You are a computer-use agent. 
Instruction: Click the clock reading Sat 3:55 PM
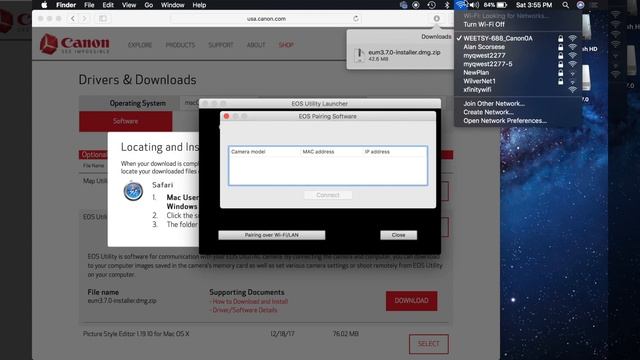pyautogui.click(x=534, y=5)
